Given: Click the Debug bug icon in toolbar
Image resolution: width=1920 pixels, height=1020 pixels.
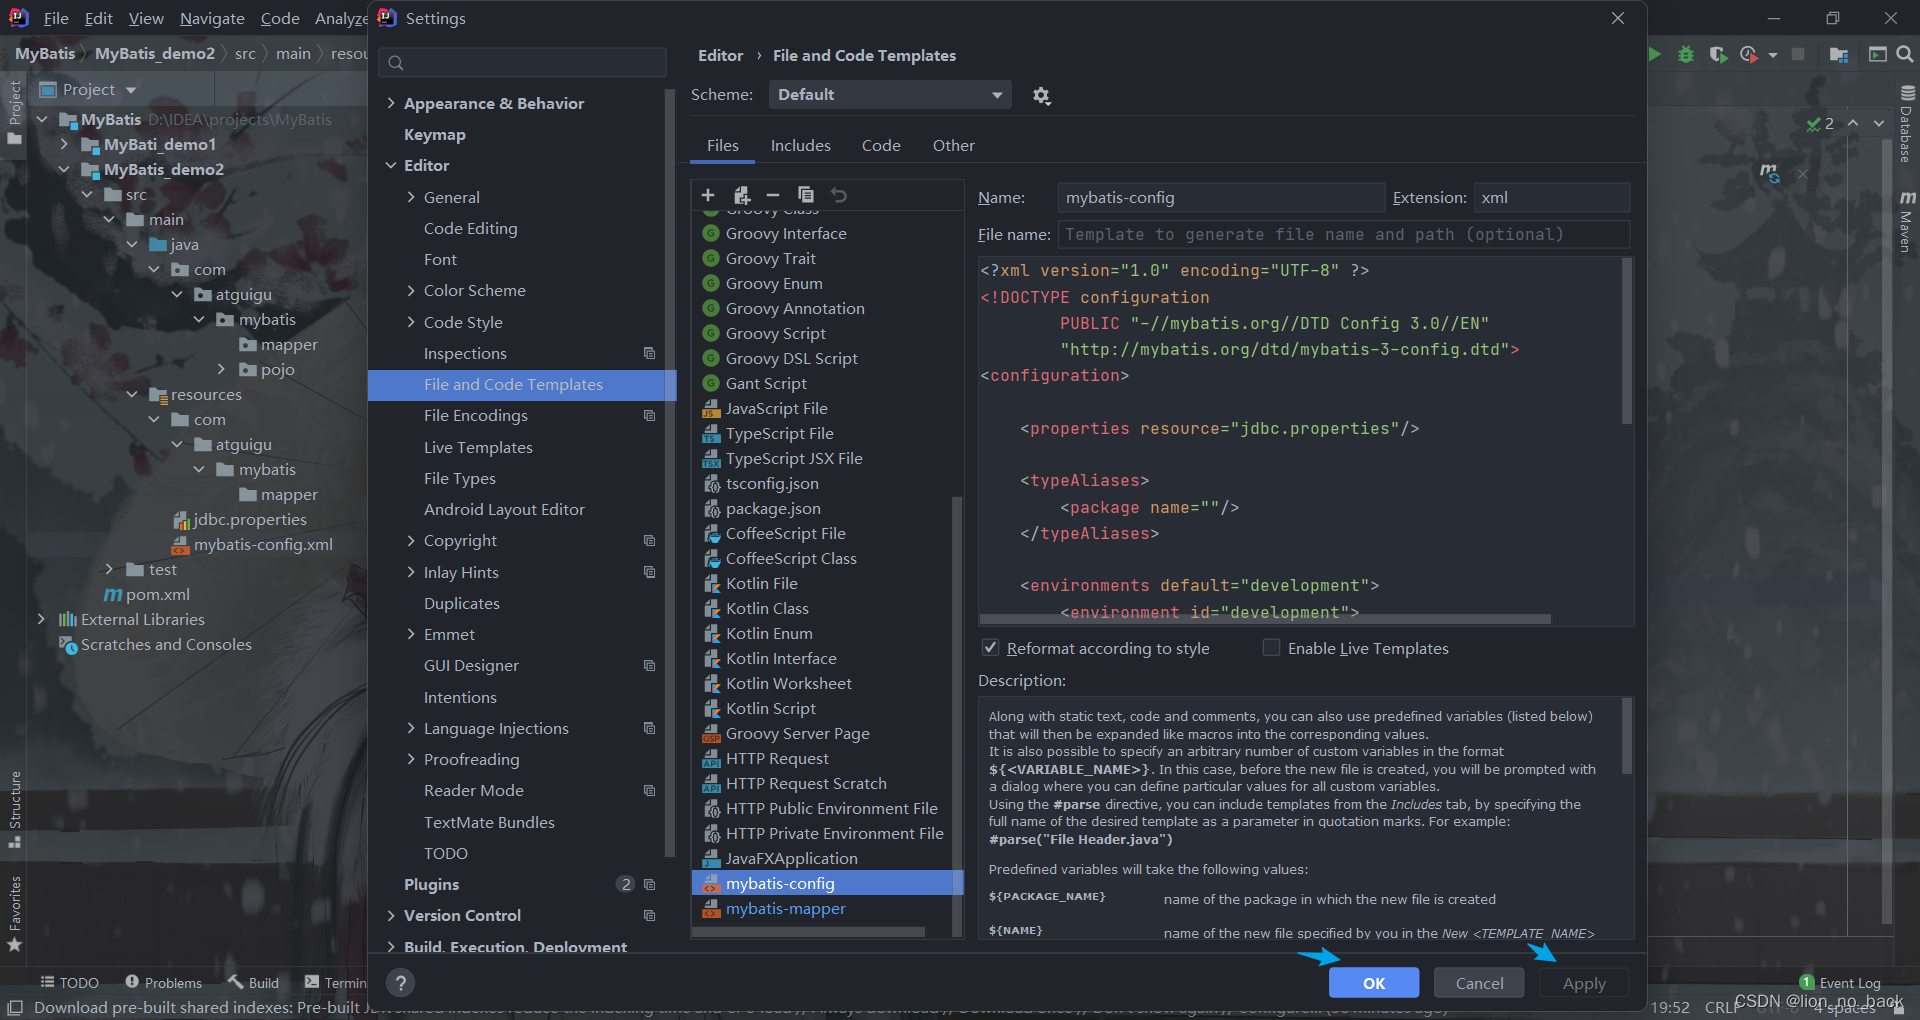Looking at the screenshot, I should [x=1686, y=54].
